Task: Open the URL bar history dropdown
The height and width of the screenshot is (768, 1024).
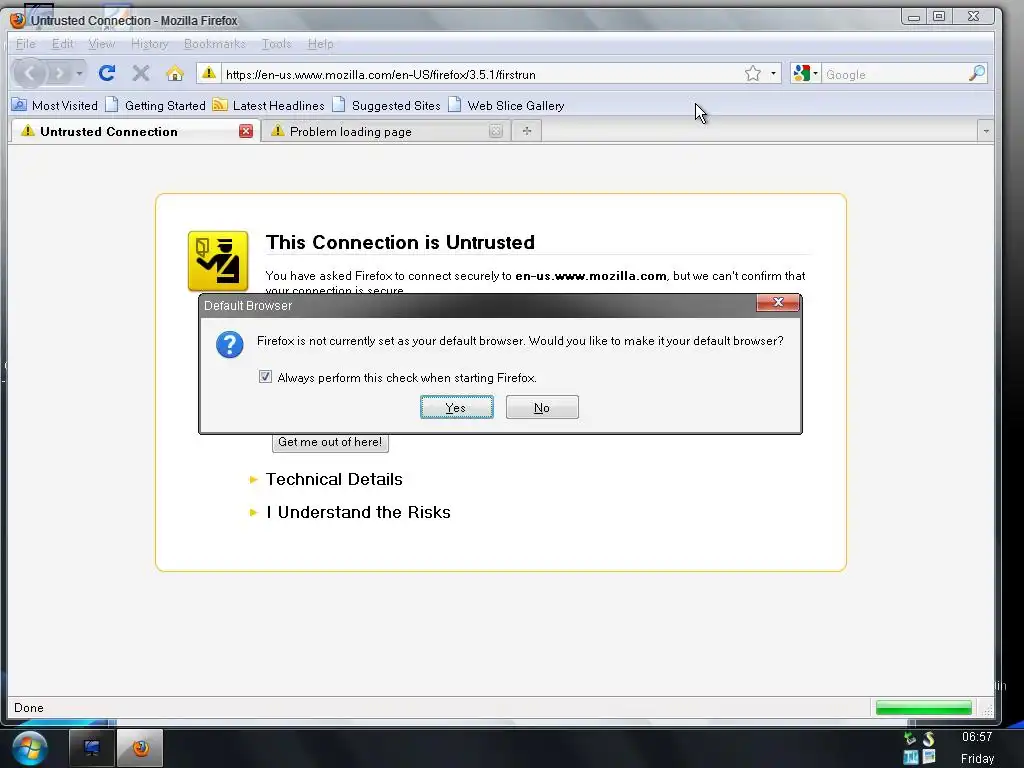Action: 773,73
